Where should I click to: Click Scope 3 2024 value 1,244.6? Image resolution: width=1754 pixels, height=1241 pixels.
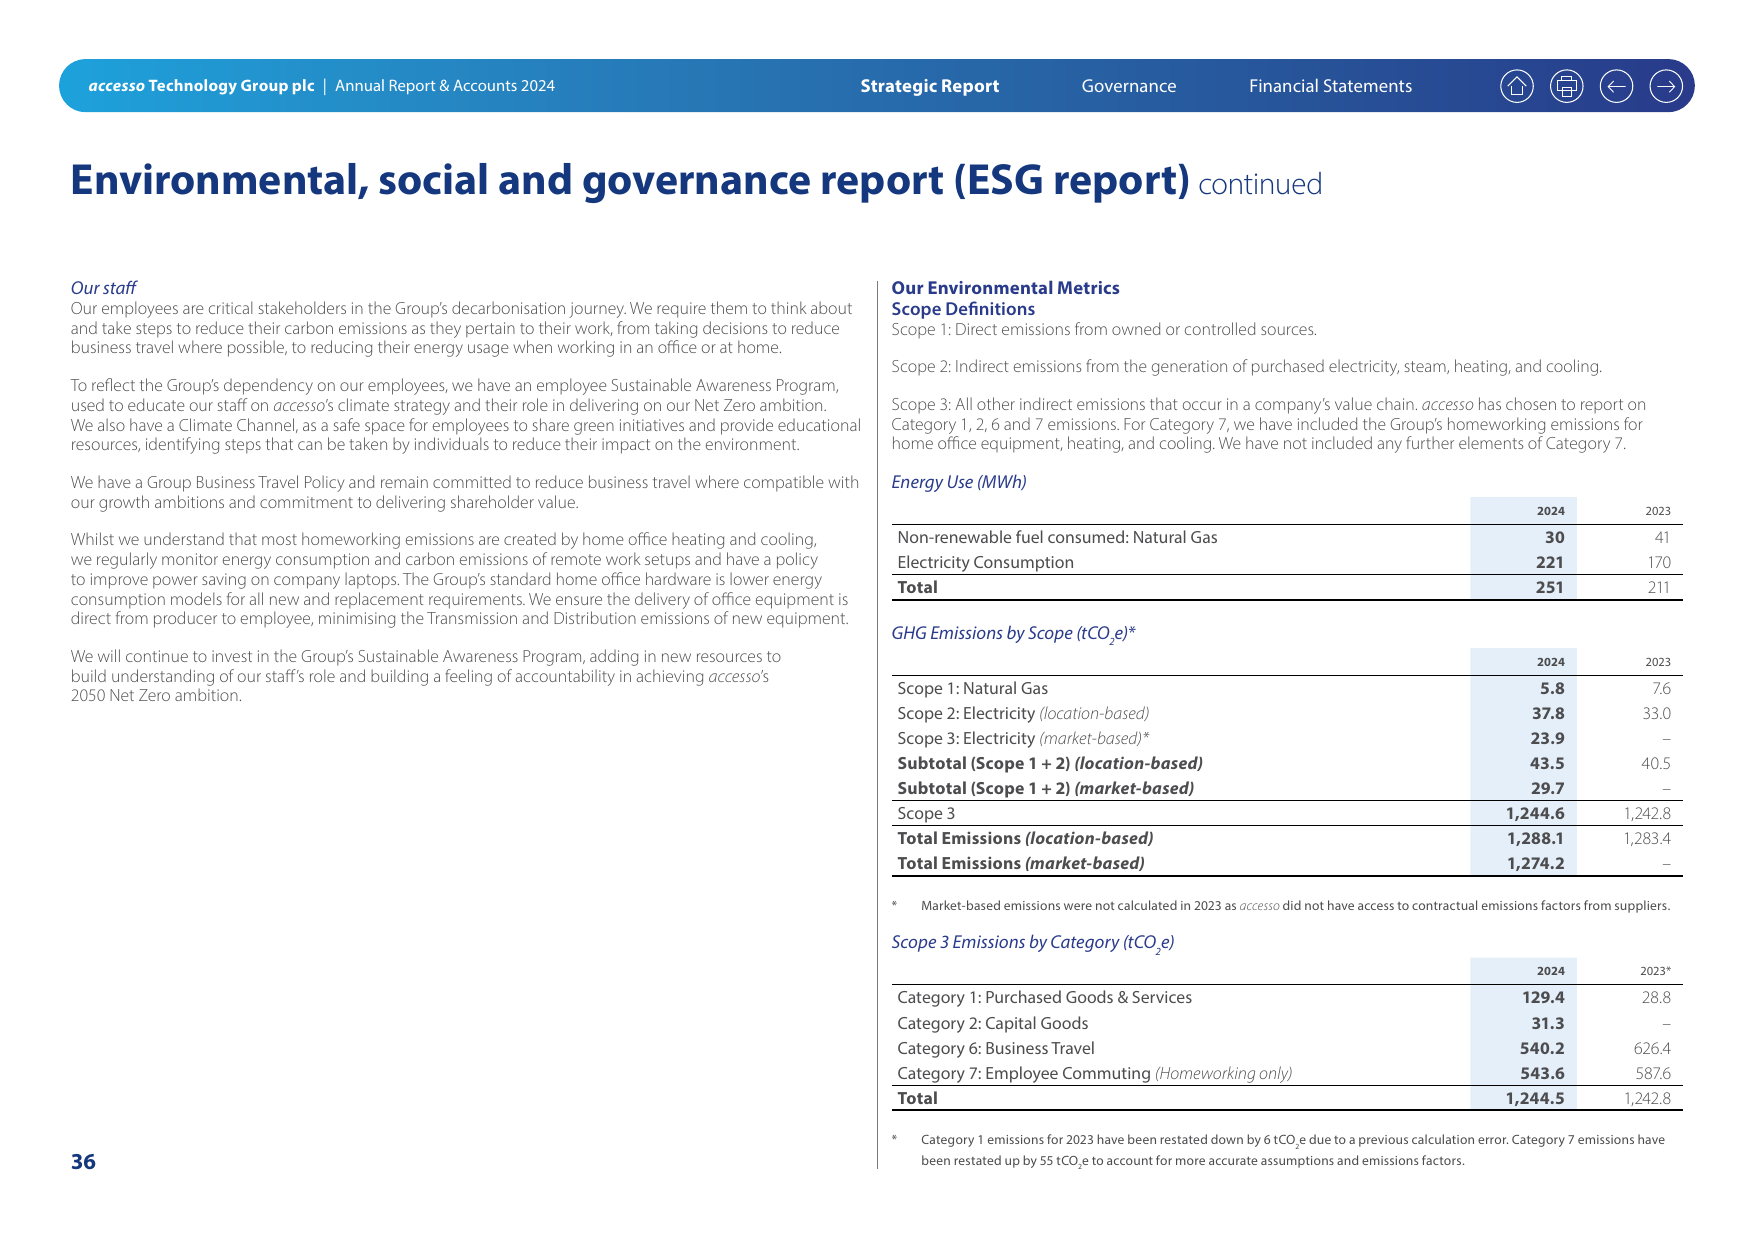pyautogui.click(x=1535, y=814)
